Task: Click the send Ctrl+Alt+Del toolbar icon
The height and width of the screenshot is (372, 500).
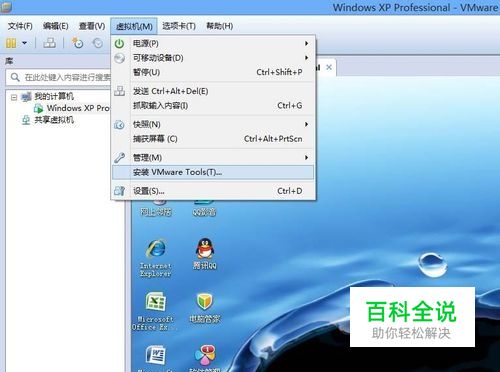Action: point(50,43)
